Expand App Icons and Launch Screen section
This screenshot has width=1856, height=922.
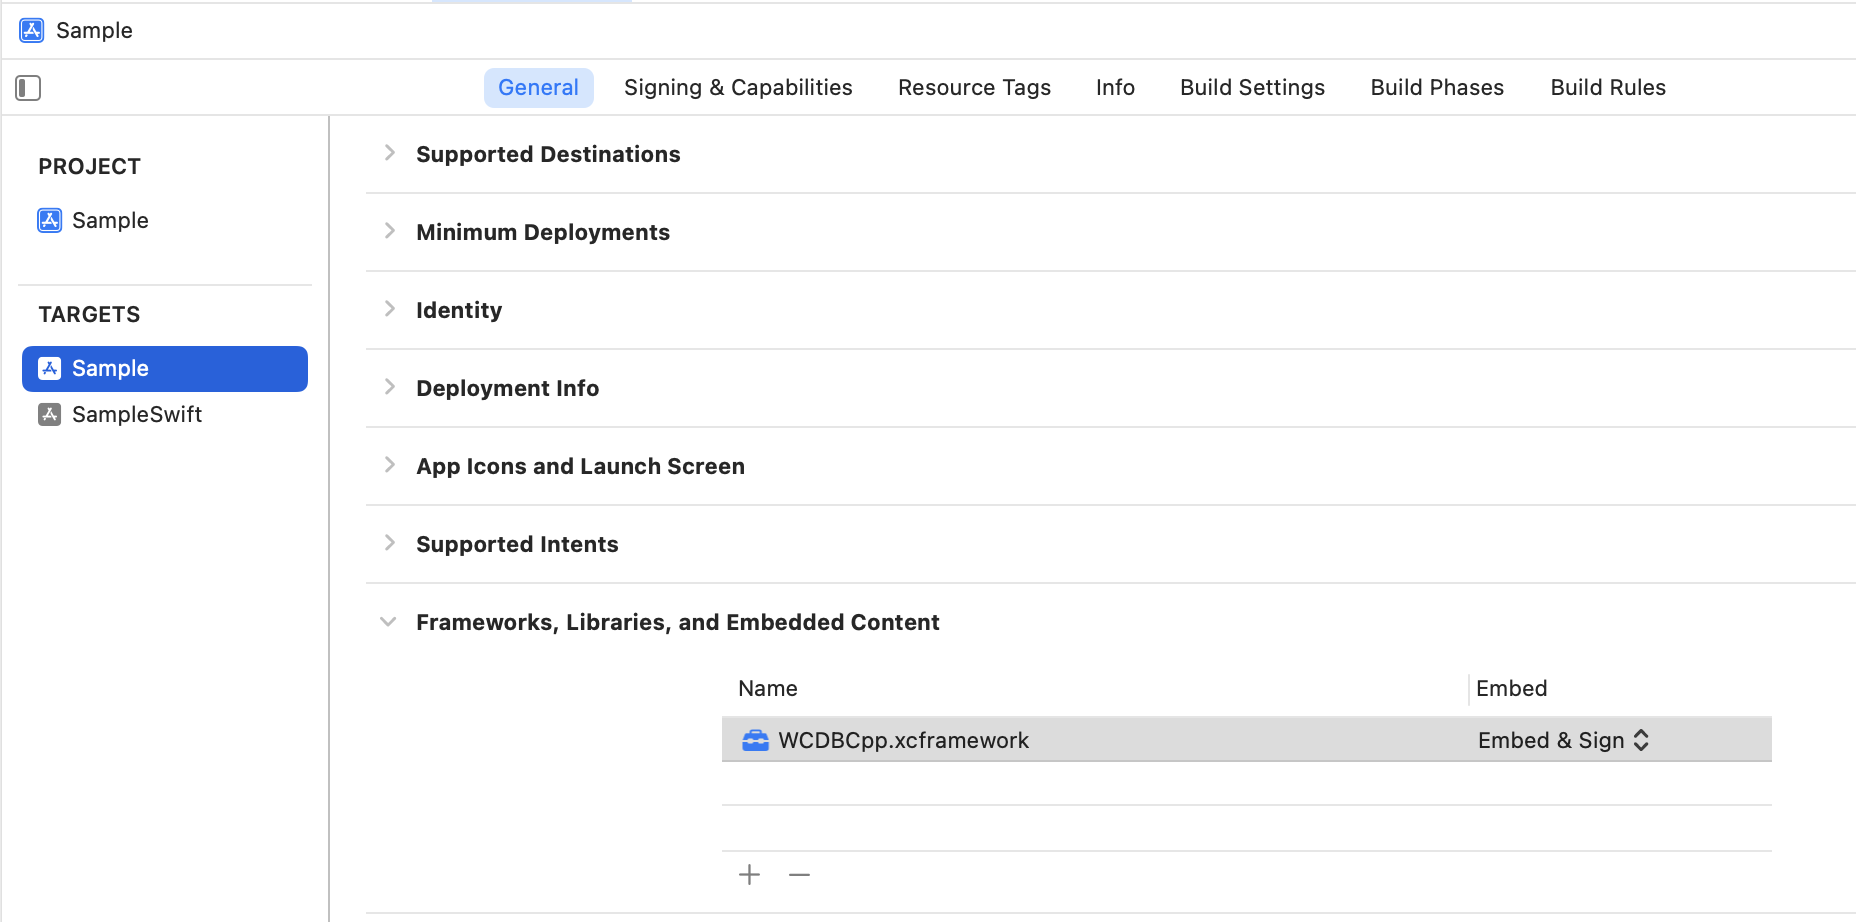(390, 465)
